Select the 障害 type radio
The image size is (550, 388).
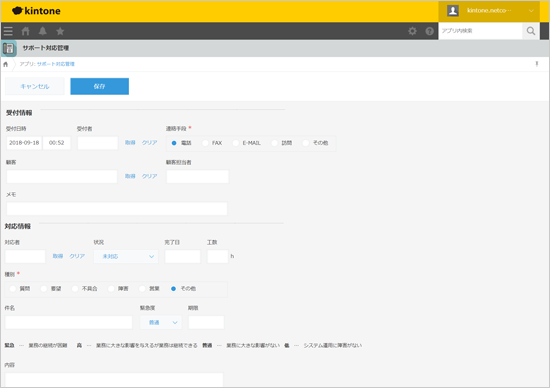[x=111, y=289]
